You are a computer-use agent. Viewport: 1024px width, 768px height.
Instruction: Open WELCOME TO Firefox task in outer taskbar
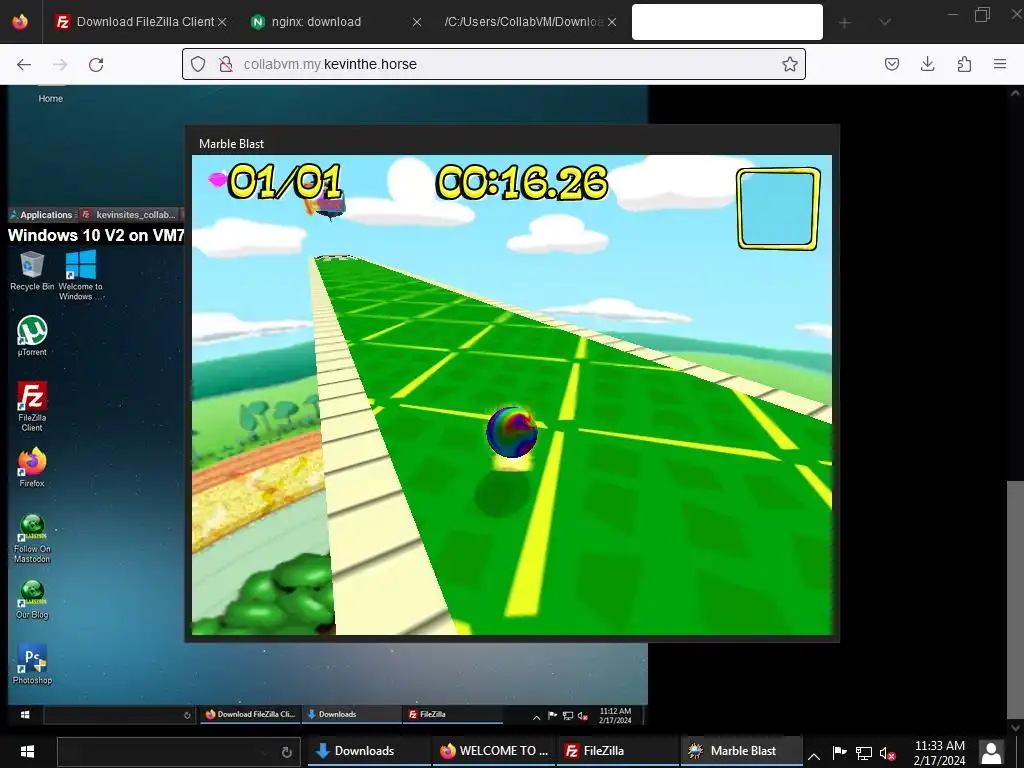click(x=493, y=751)
